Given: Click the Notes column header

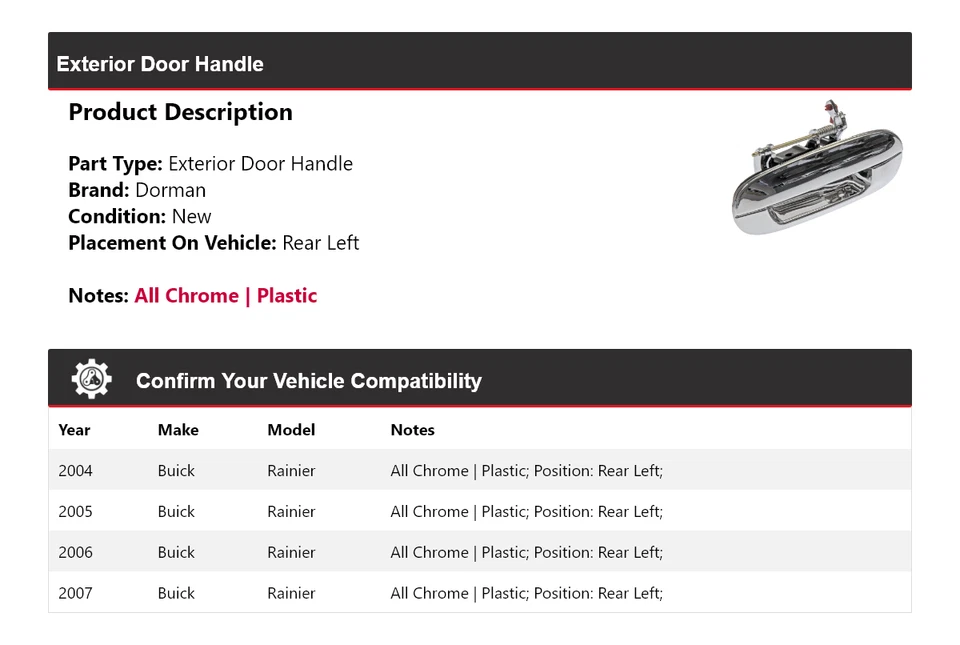Looking at the screenshot, I should click(412, 430).
